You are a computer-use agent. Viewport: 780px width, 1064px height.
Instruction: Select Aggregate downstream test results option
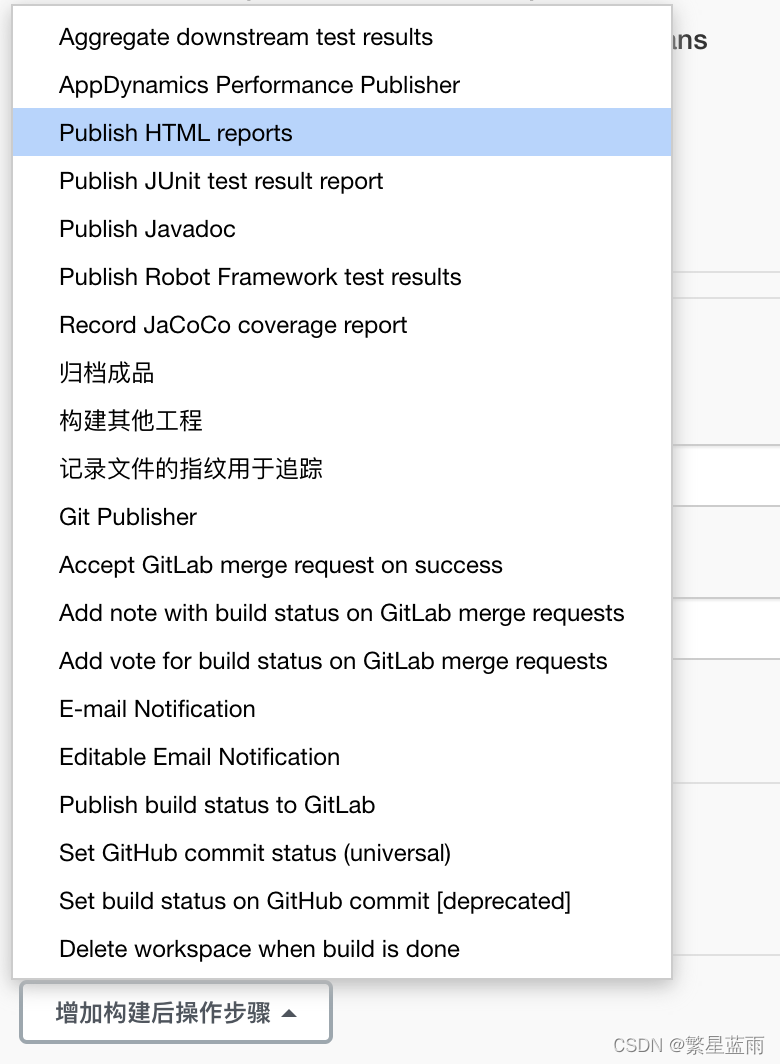click(x=341, y=37)
